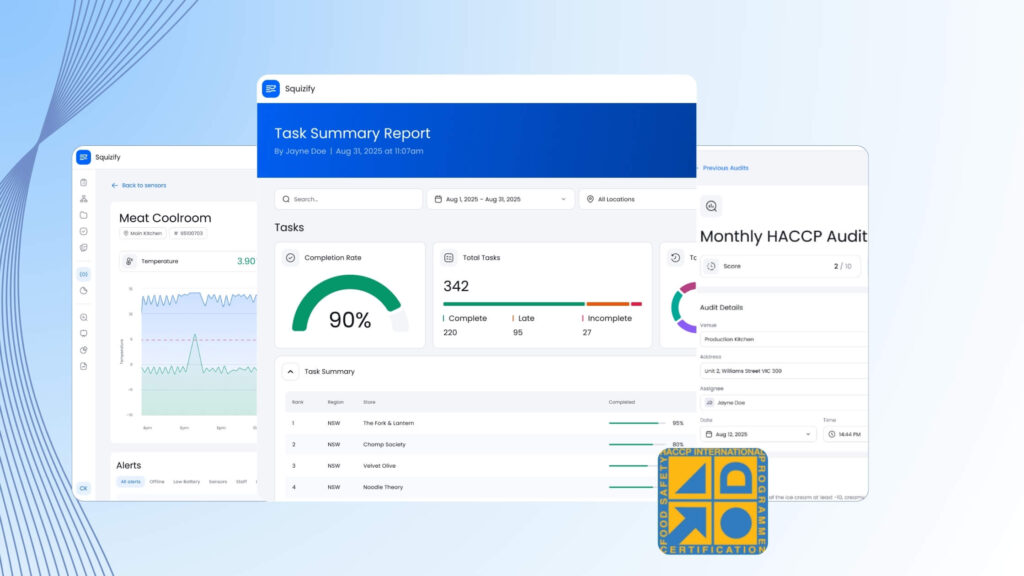Switch to the Low Battery alerts tab
1024x576 pixels.
click(186, 482)
